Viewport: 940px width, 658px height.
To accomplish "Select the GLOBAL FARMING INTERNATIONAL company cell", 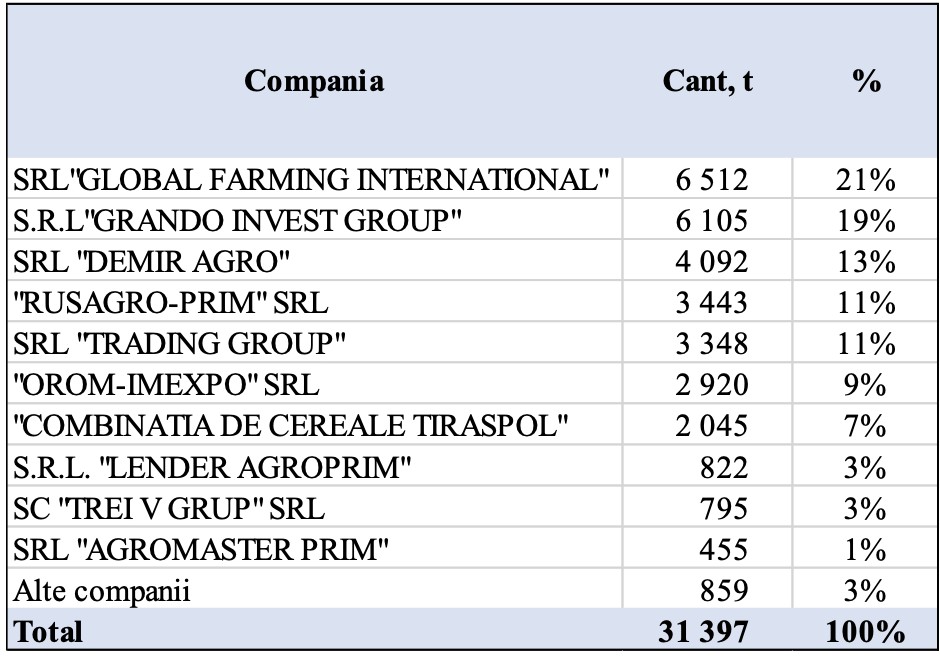I will pos(311,181).
